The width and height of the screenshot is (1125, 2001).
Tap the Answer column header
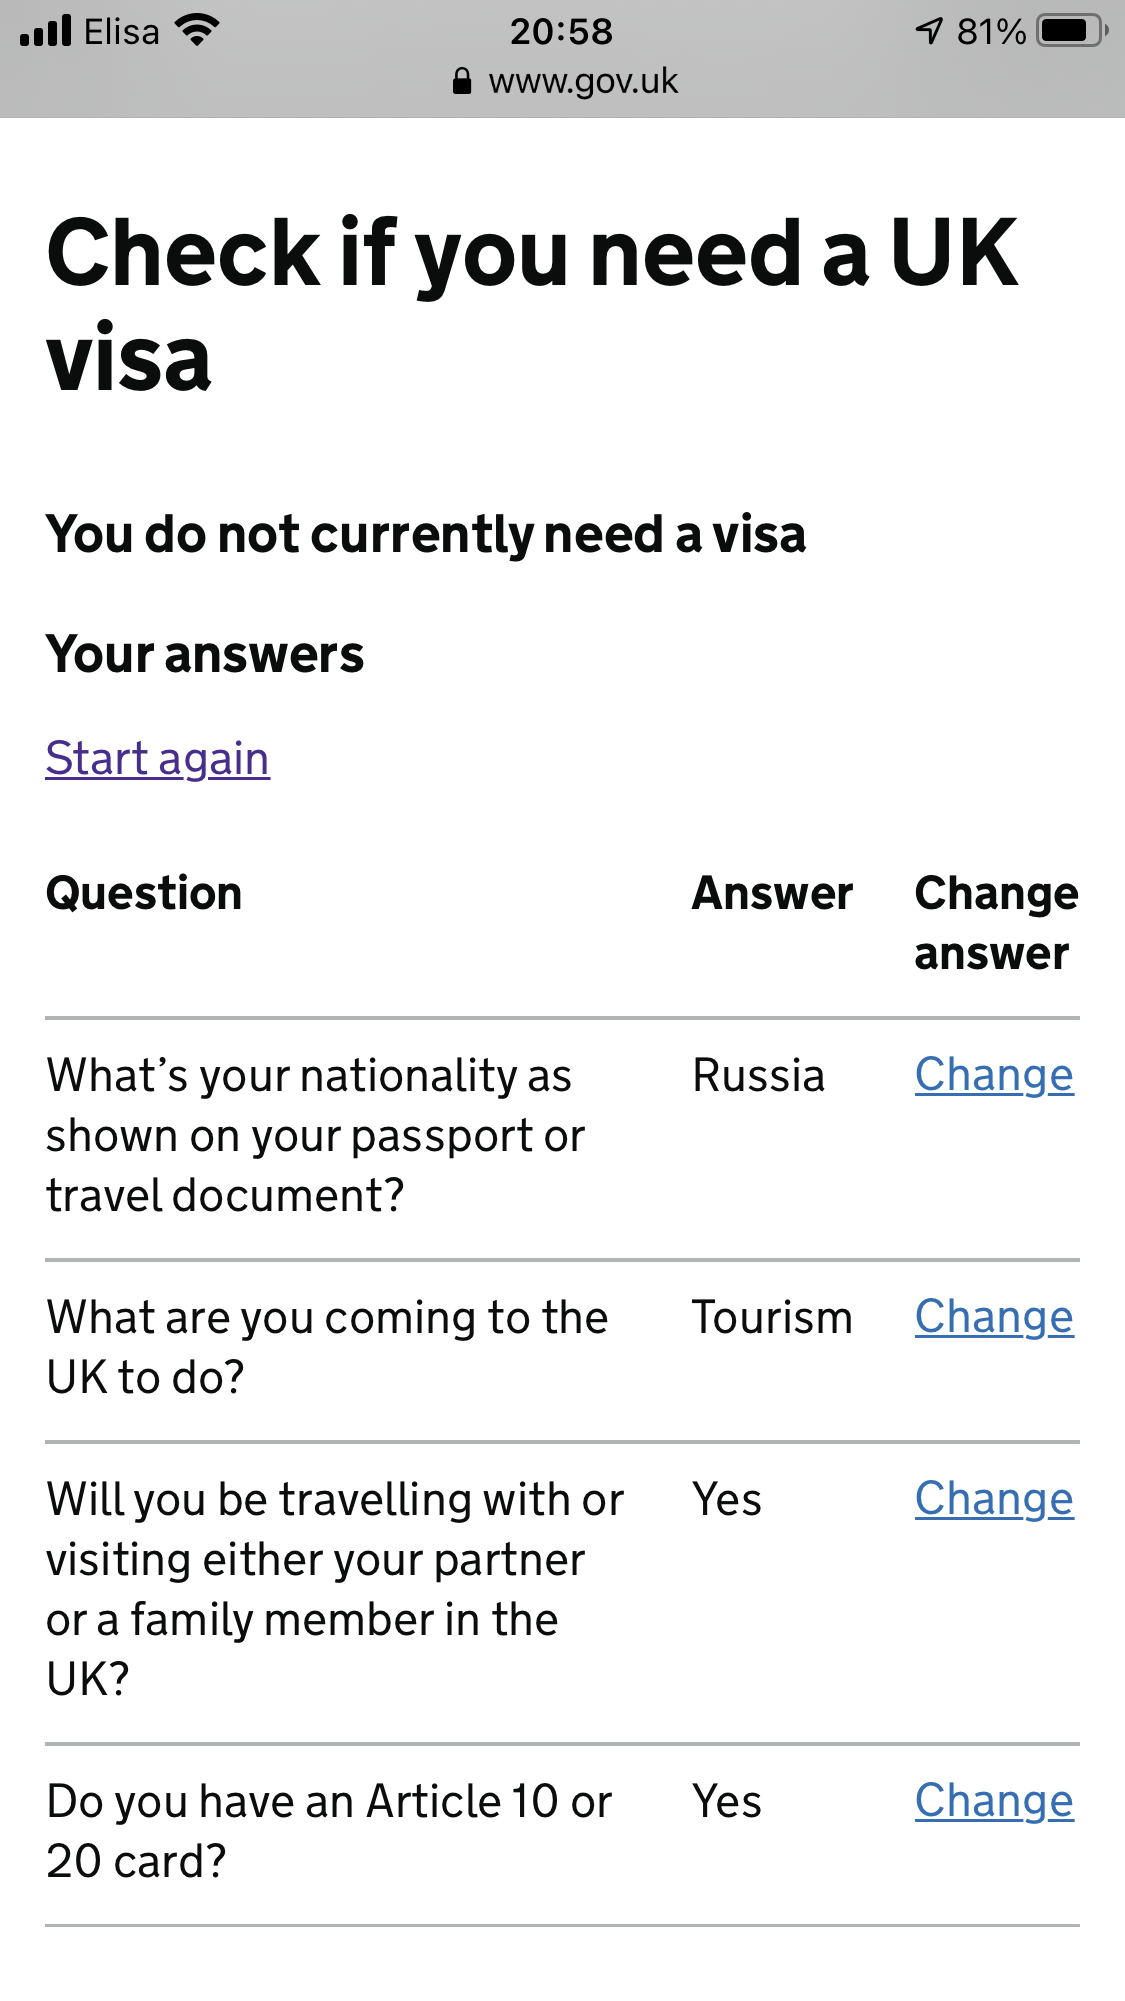772,893
